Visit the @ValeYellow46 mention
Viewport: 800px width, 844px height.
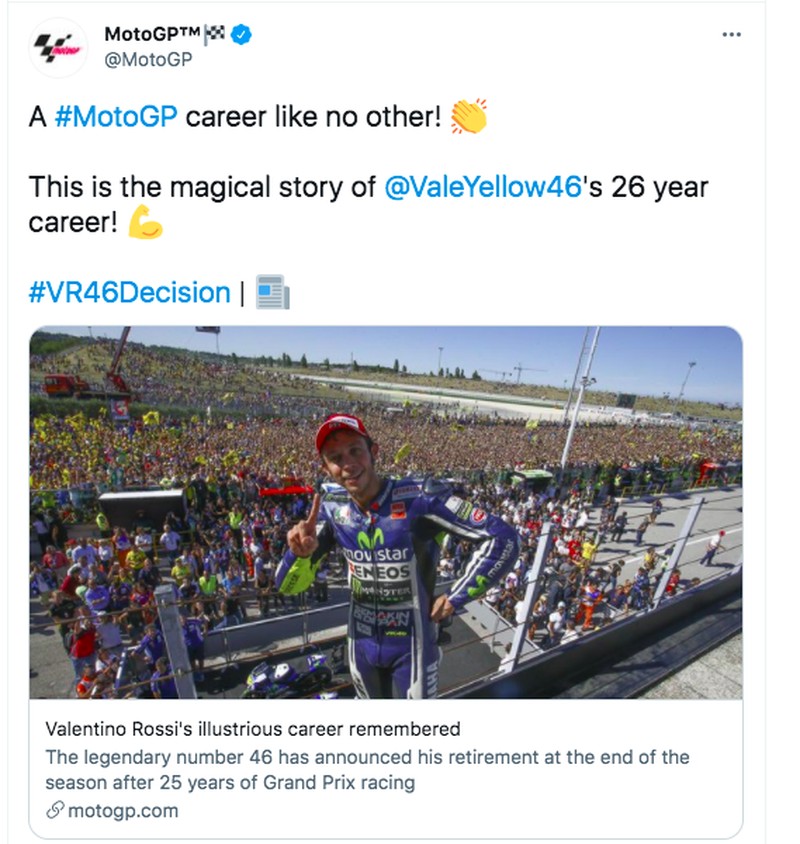[x=482, y=187]
